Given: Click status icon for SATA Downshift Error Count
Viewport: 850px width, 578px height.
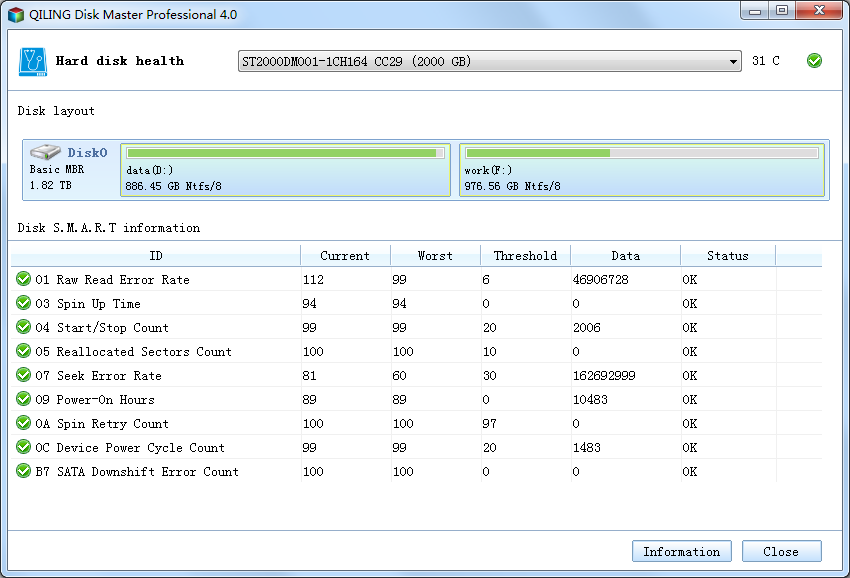Looking at the screenshot, I should [x=23, y=471].
